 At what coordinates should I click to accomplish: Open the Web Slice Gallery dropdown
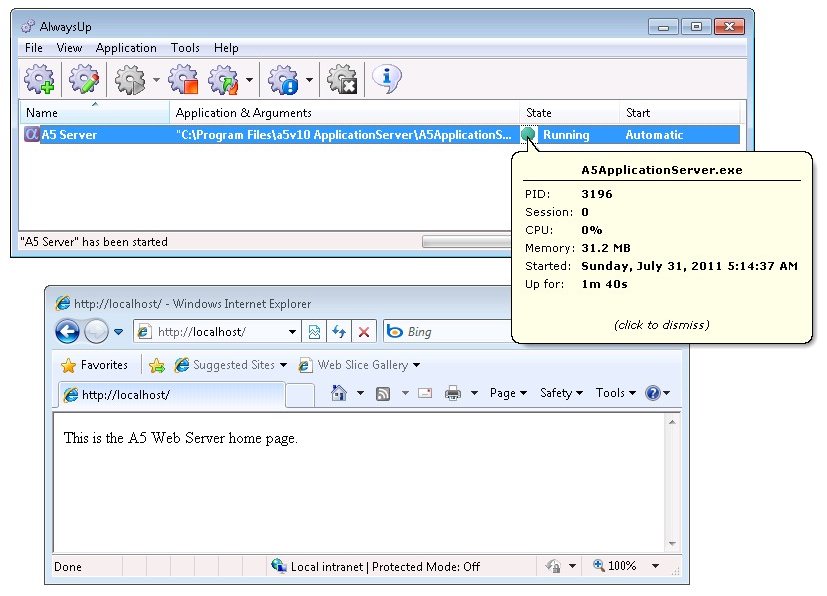[417, 365]
